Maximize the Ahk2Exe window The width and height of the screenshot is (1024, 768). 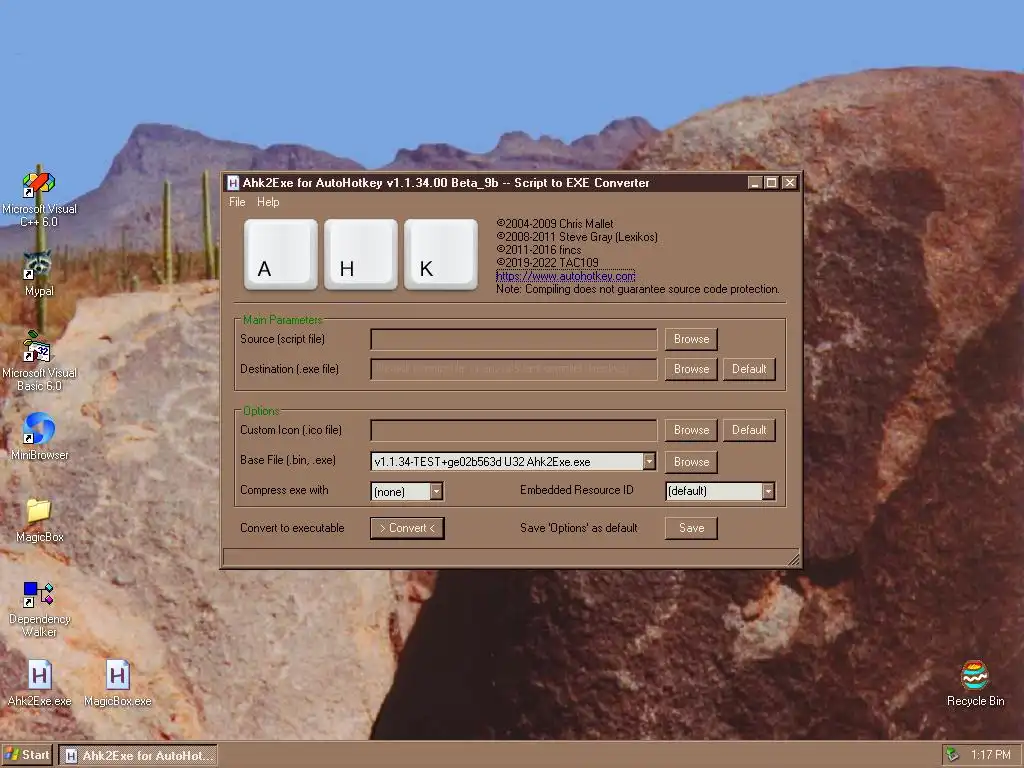(x=771, y=183)
